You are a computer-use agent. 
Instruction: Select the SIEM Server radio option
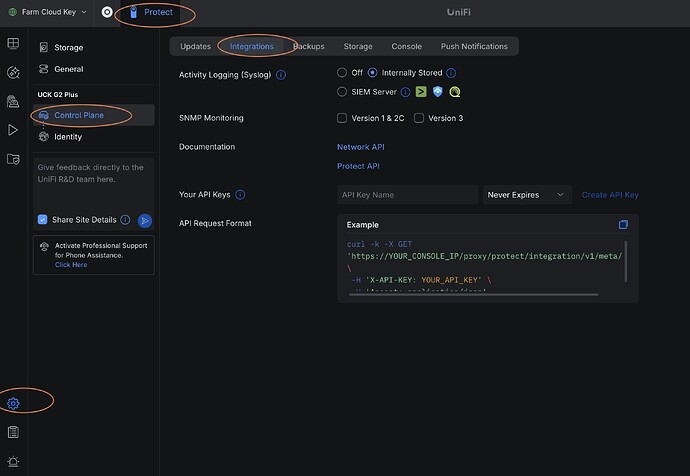[x=343, y=92]
